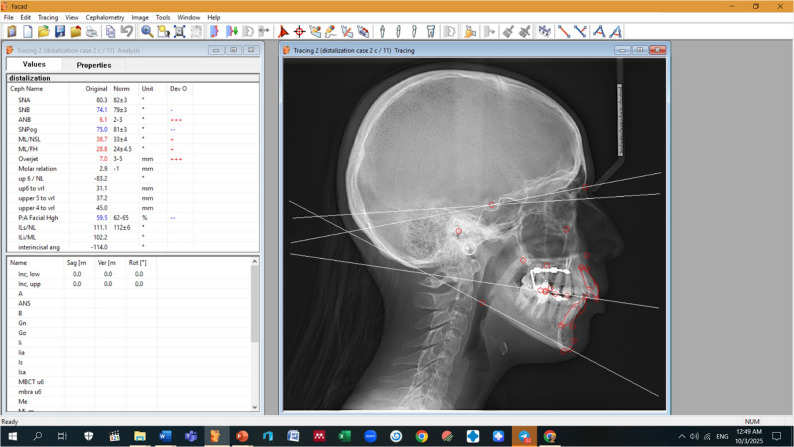Click the last letter A toolbar tool

coord(616,31)
